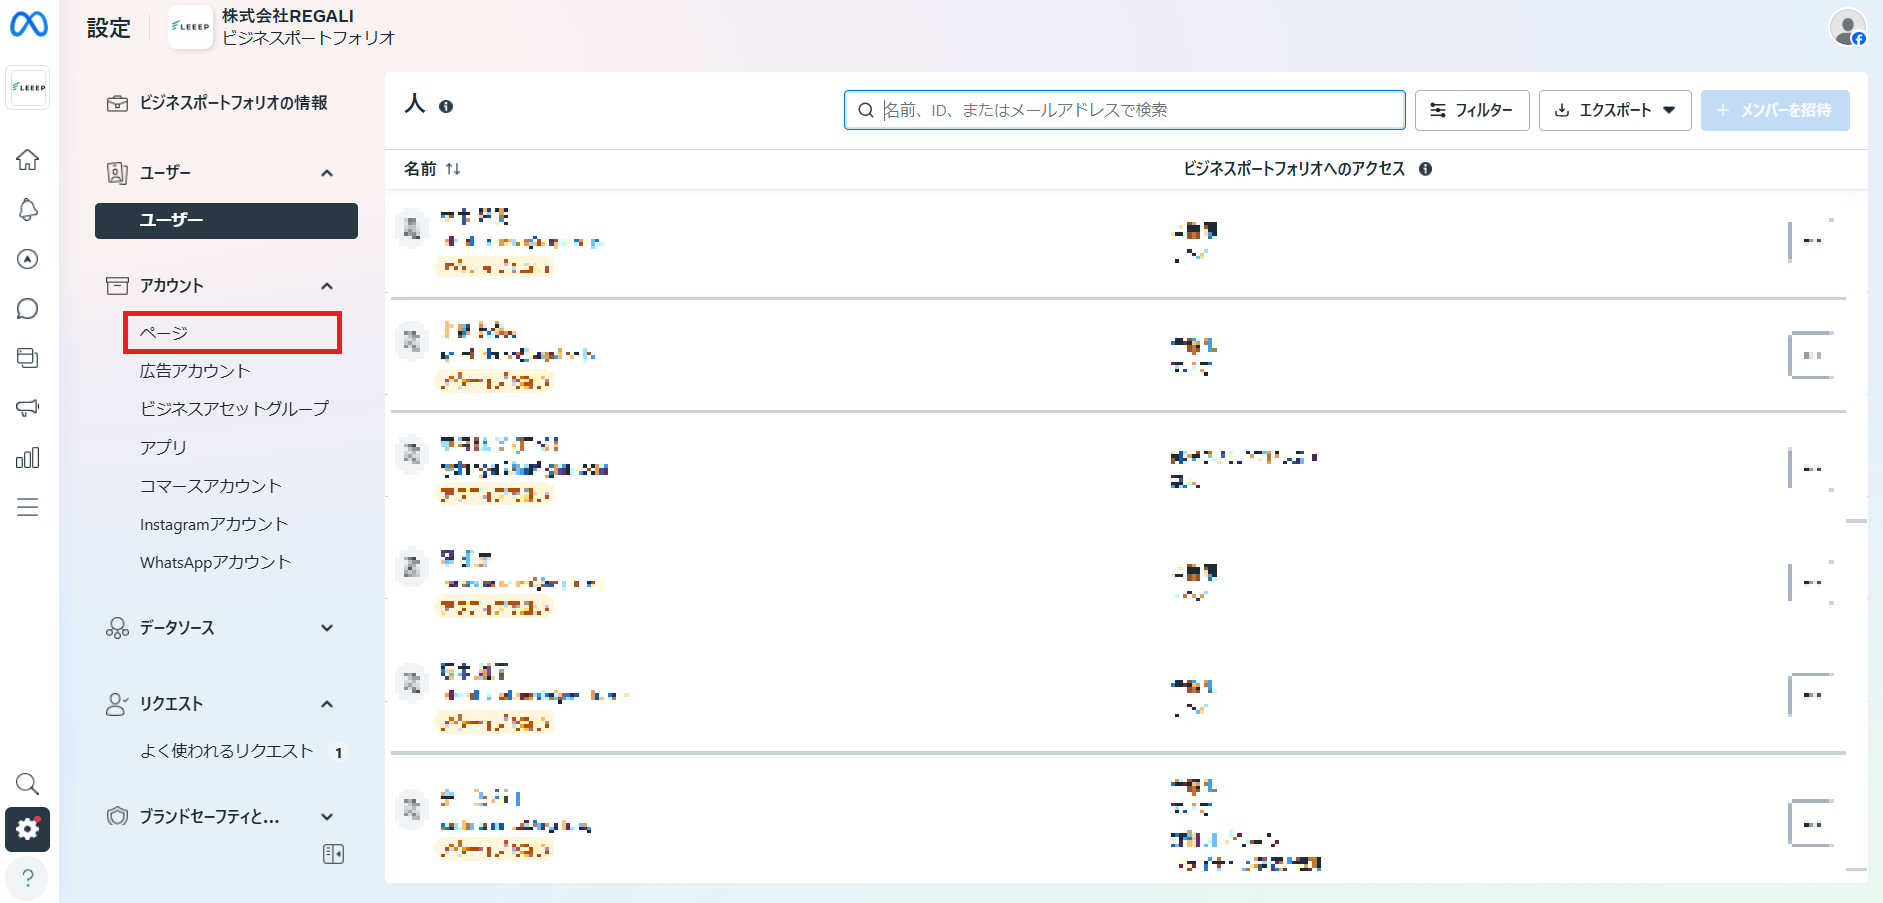Viewport: 1883px width, 903px height.
Task: Click the hamburger all tools icon
Action: tap(28, 507)
